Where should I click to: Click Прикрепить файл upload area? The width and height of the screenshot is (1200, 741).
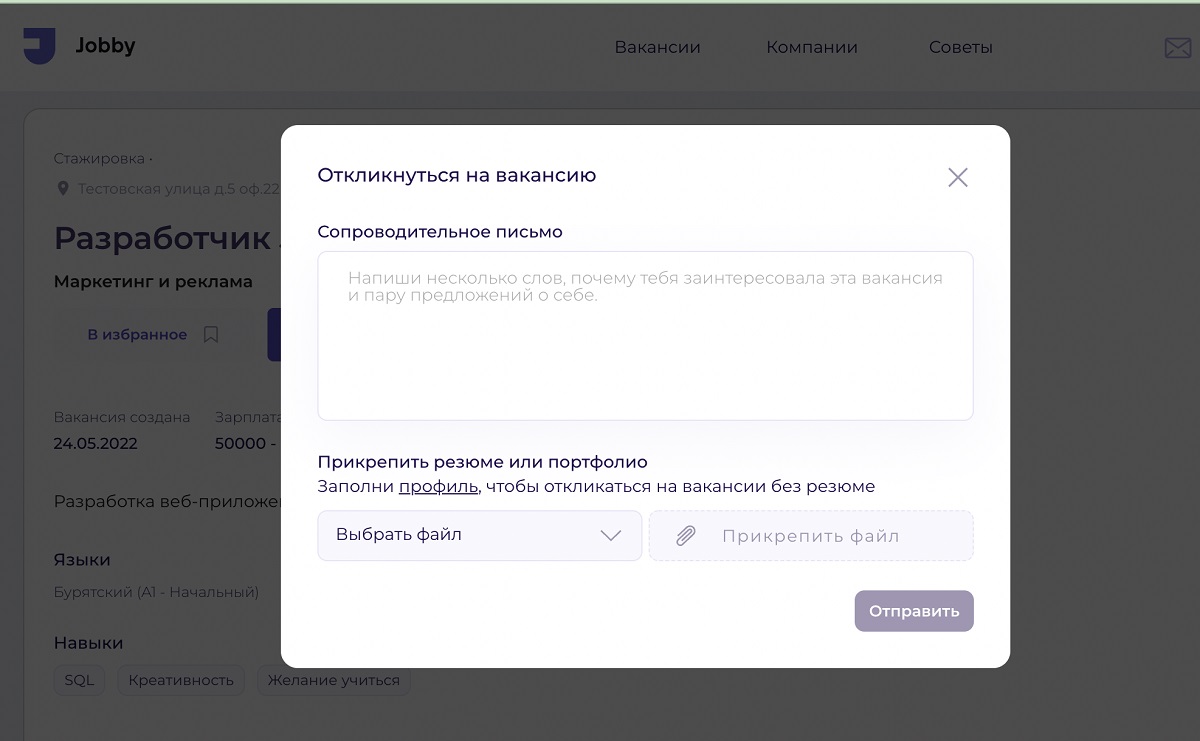click(x=811, y=535)
